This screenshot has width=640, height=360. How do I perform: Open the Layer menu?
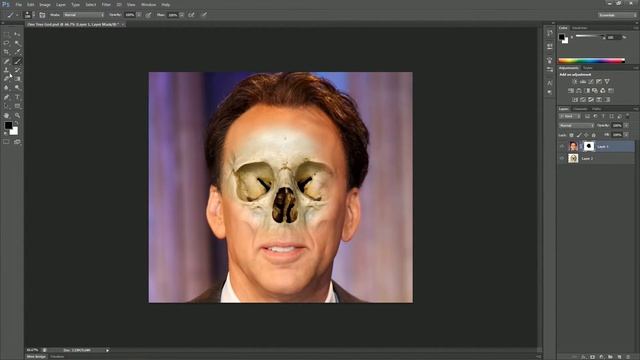(x=60, y=4)
